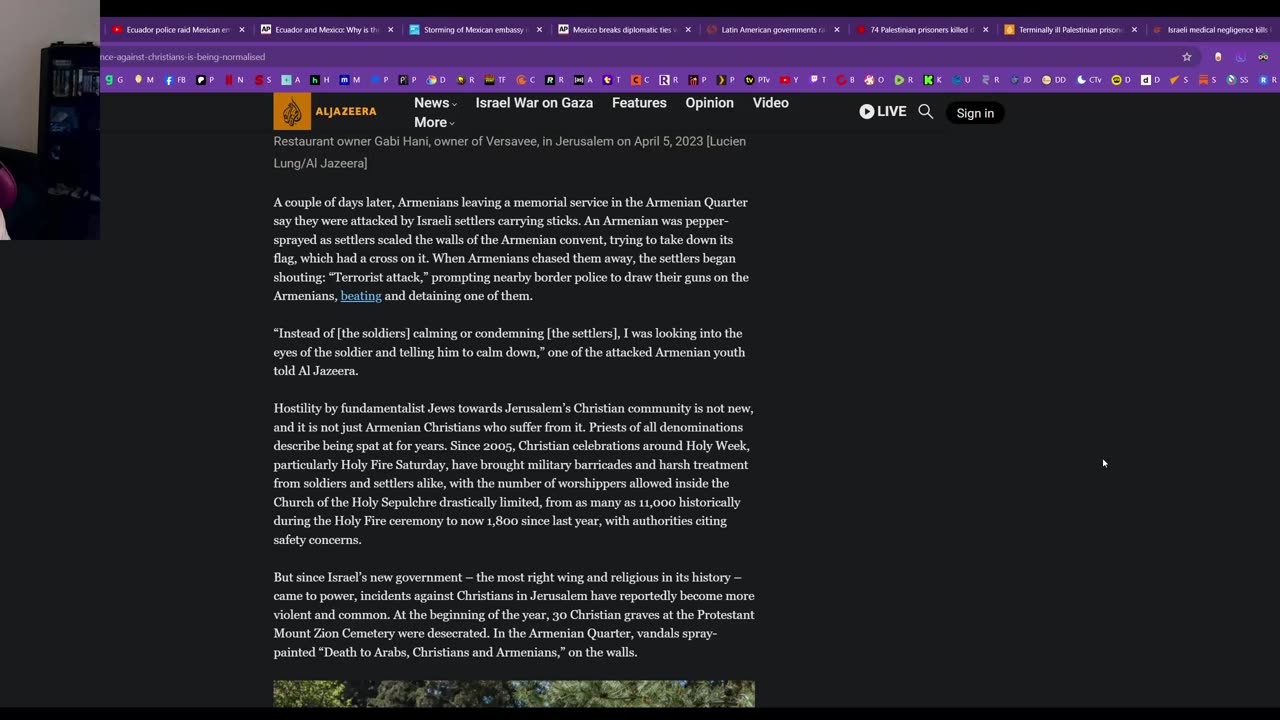The image size is (1280, 720).
Task: Close the Ecuador police raid tab
Action: (241, 30)
